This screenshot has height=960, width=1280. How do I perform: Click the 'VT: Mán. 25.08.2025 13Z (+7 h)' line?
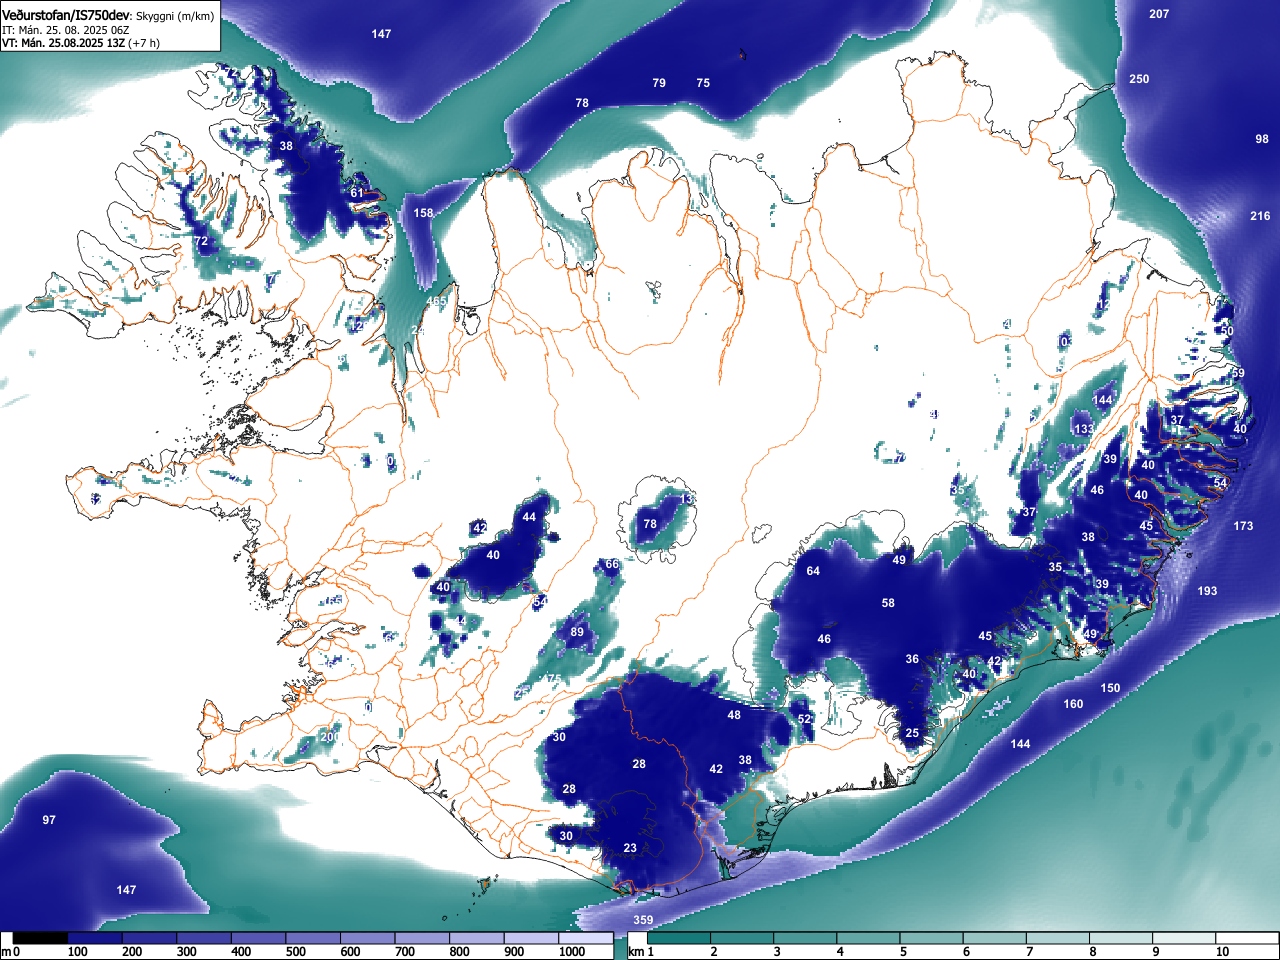click(81, 43)
